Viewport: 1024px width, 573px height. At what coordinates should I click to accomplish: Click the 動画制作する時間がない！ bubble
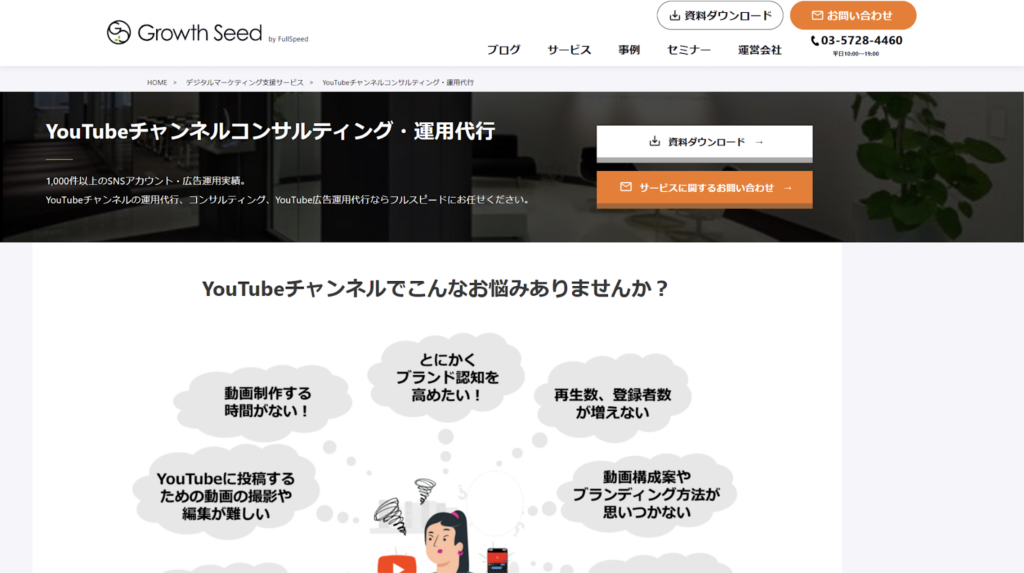(x=263, y=402)
